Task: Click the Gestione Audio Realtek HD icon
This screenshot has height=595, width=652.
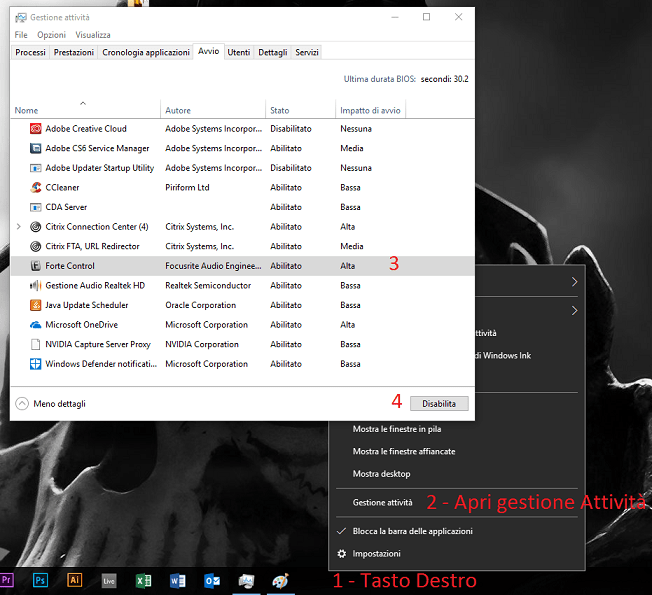Action: [x=36, y=285]
